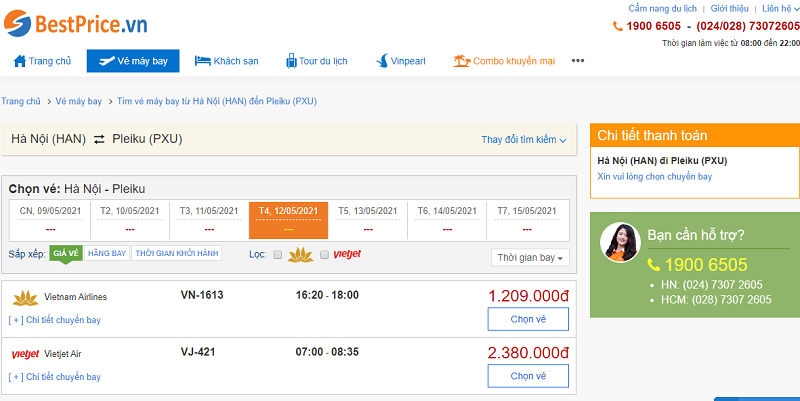Open Giới thiệu link in header

coord(730,9)
